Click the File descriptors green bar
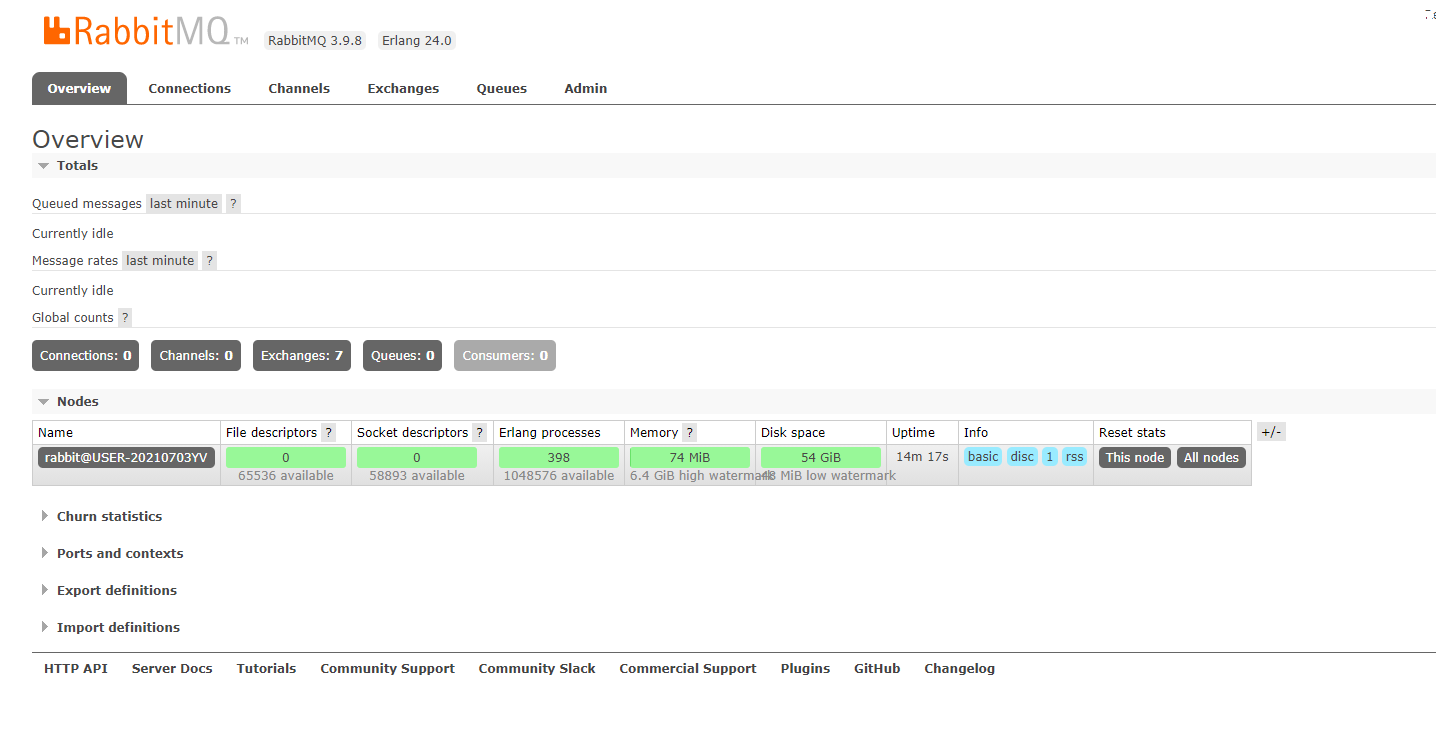Screen dimensions: 1436x730 click(x=286, y=458)
